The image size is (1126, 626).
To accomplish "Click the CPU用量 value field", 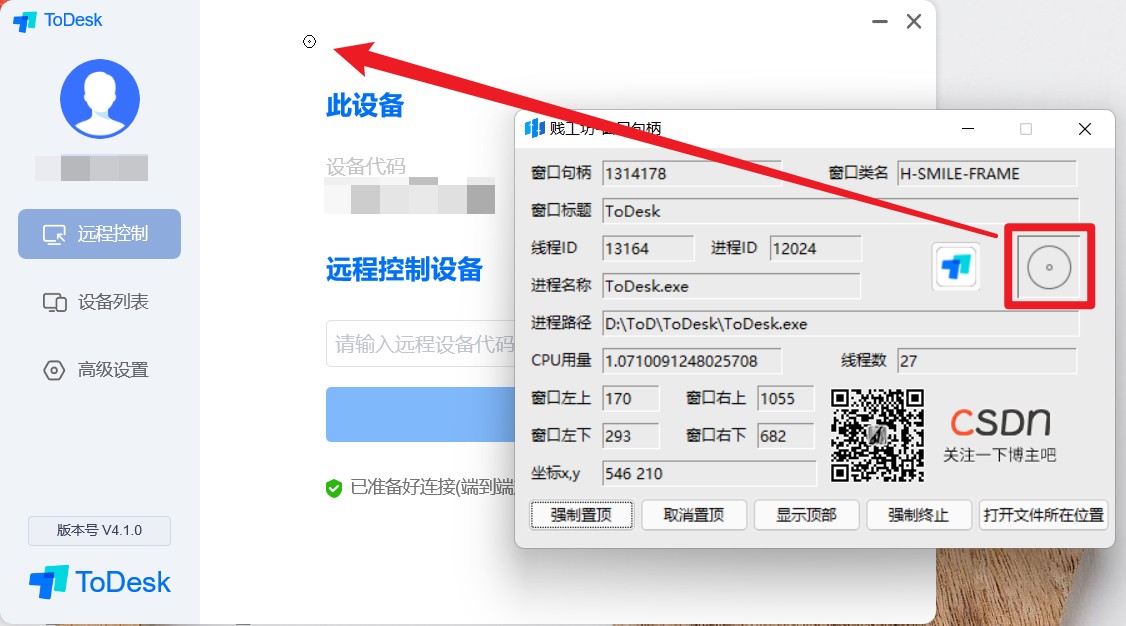I will pos(691,360).
